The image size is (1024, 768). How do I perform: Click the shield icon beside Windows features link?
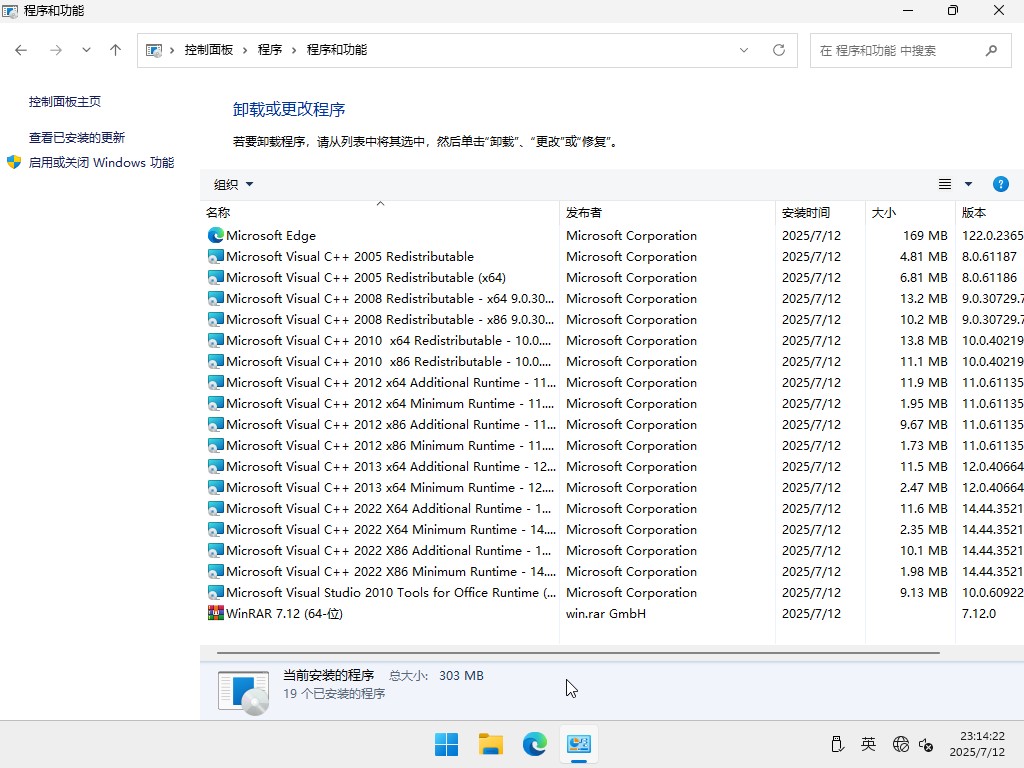pos(13,162)
